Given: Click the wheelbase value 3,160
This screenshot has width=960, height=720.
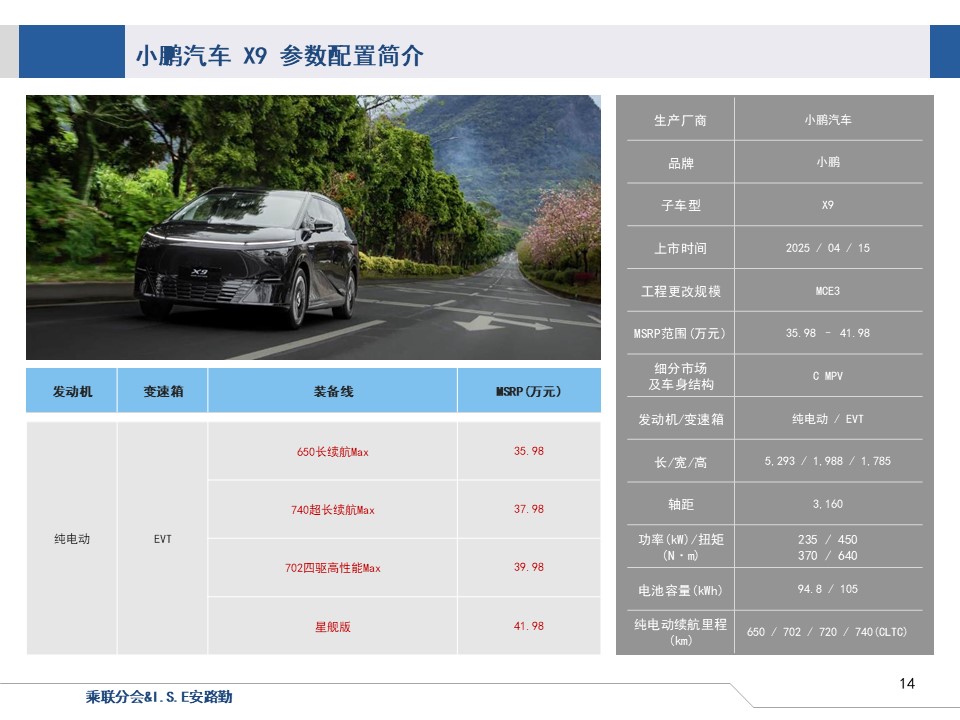Looking at the screenshot, I should (x=828, y=504).
